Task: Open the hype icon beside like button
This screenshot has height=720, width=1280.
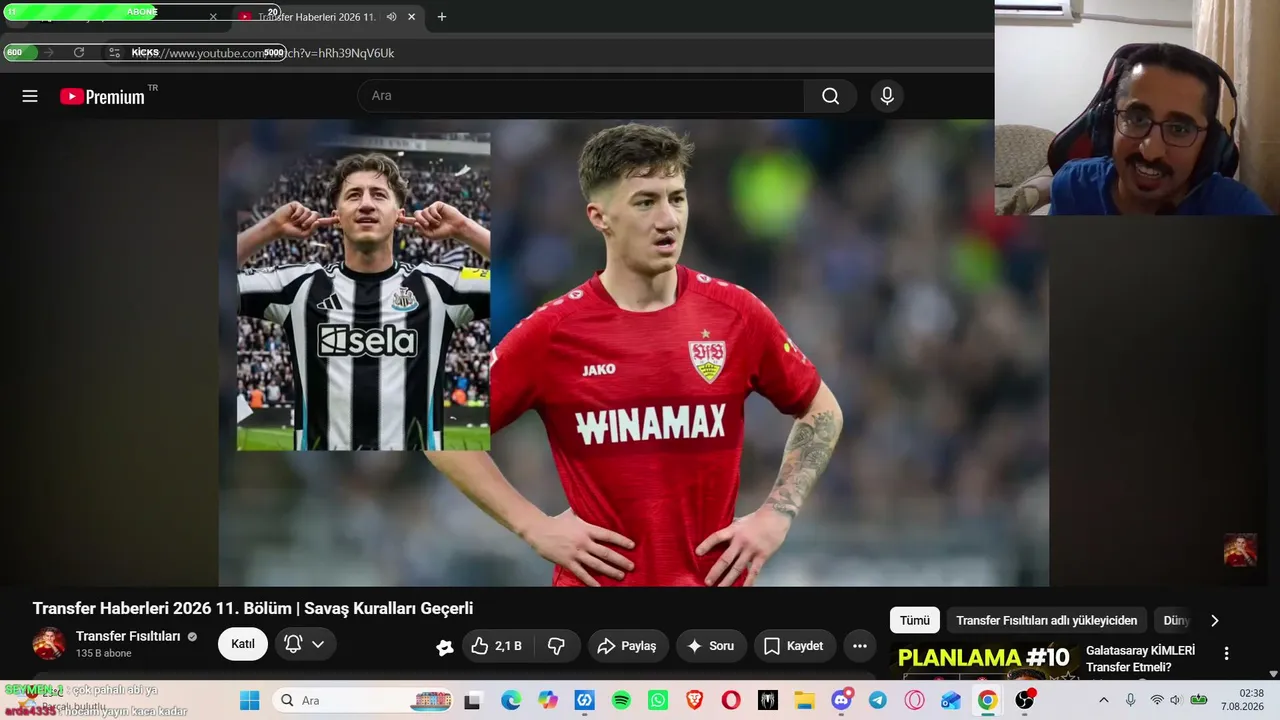Action: click(x=445, y=647)
